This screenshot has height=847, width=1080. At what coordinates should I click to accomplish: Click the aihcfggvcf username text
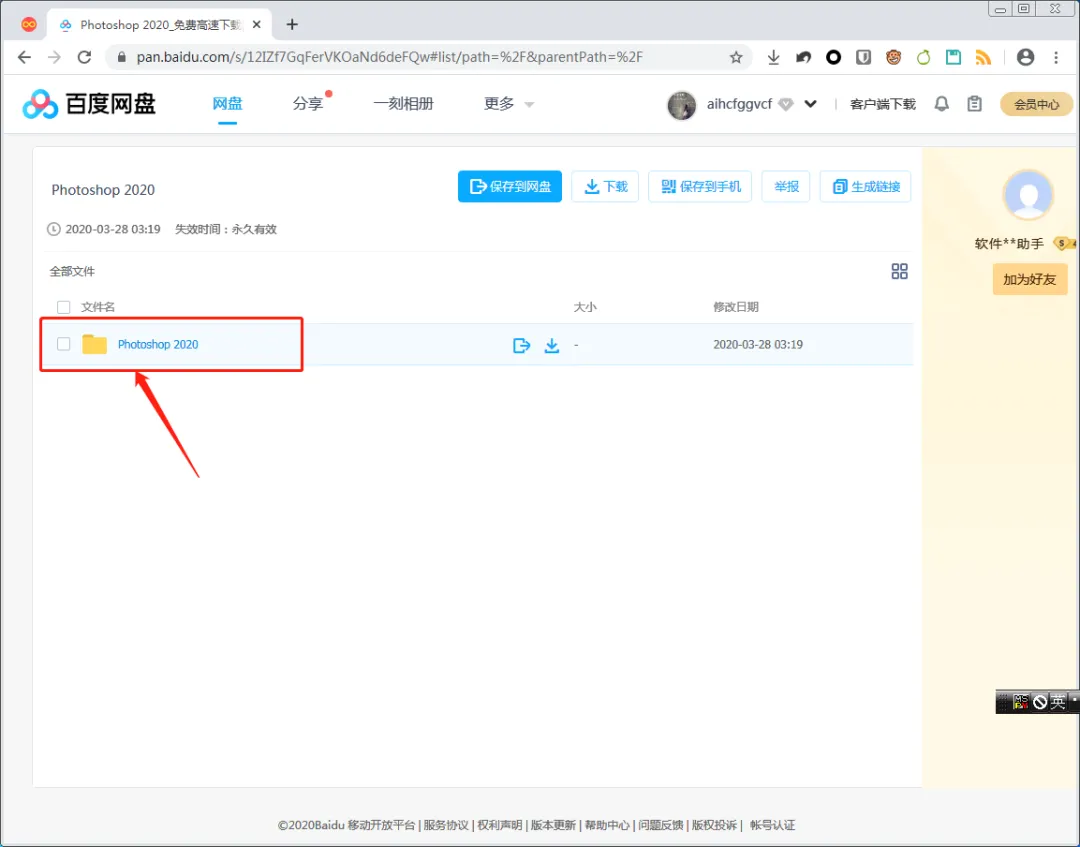[739, 105]
